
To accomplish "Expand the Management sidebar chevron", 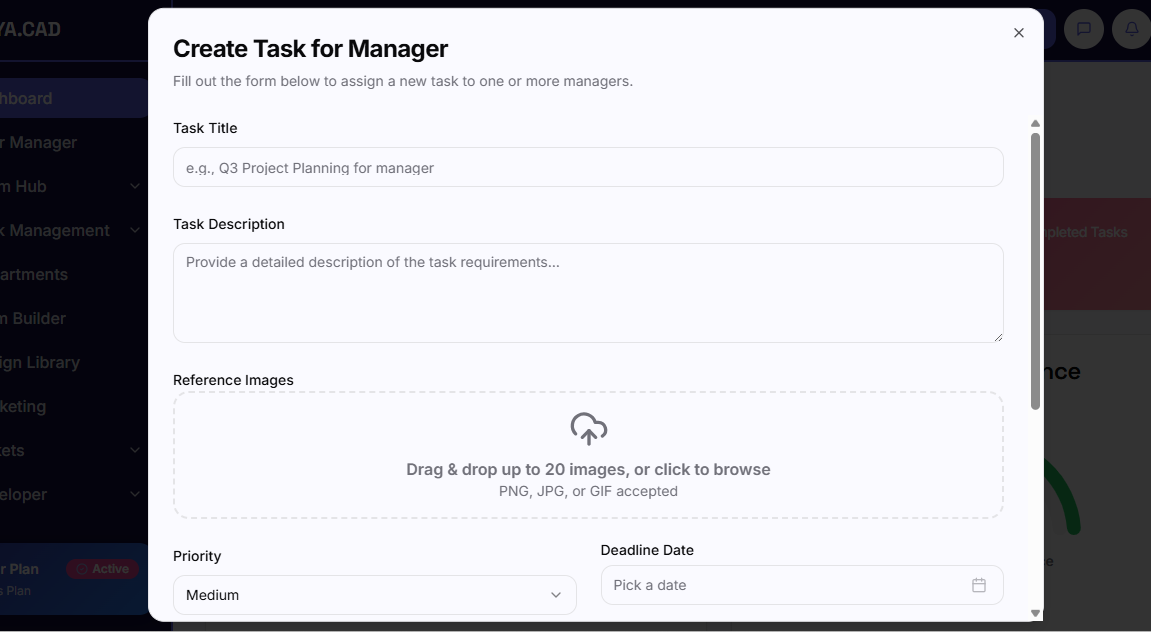I will pyautogui.click(x=135, y=230).
